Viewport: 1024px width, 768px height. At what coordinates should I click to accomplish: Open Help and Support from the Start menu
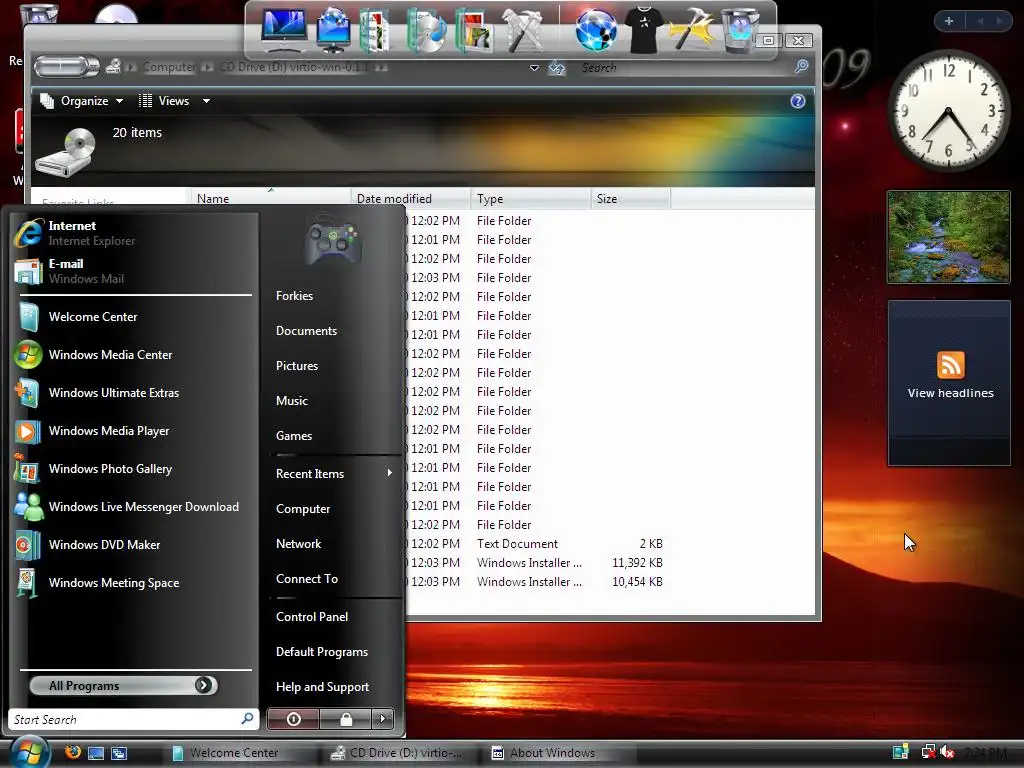click(322, 687)
